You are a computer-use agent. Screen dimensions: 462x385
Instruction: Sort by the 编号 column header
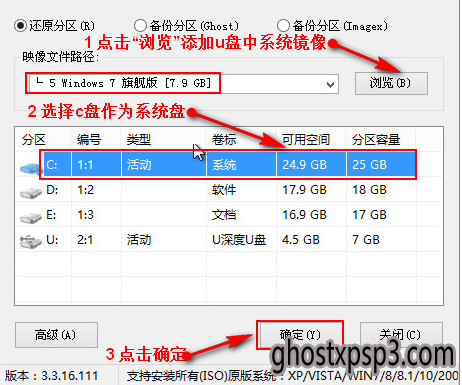(89, 140)
